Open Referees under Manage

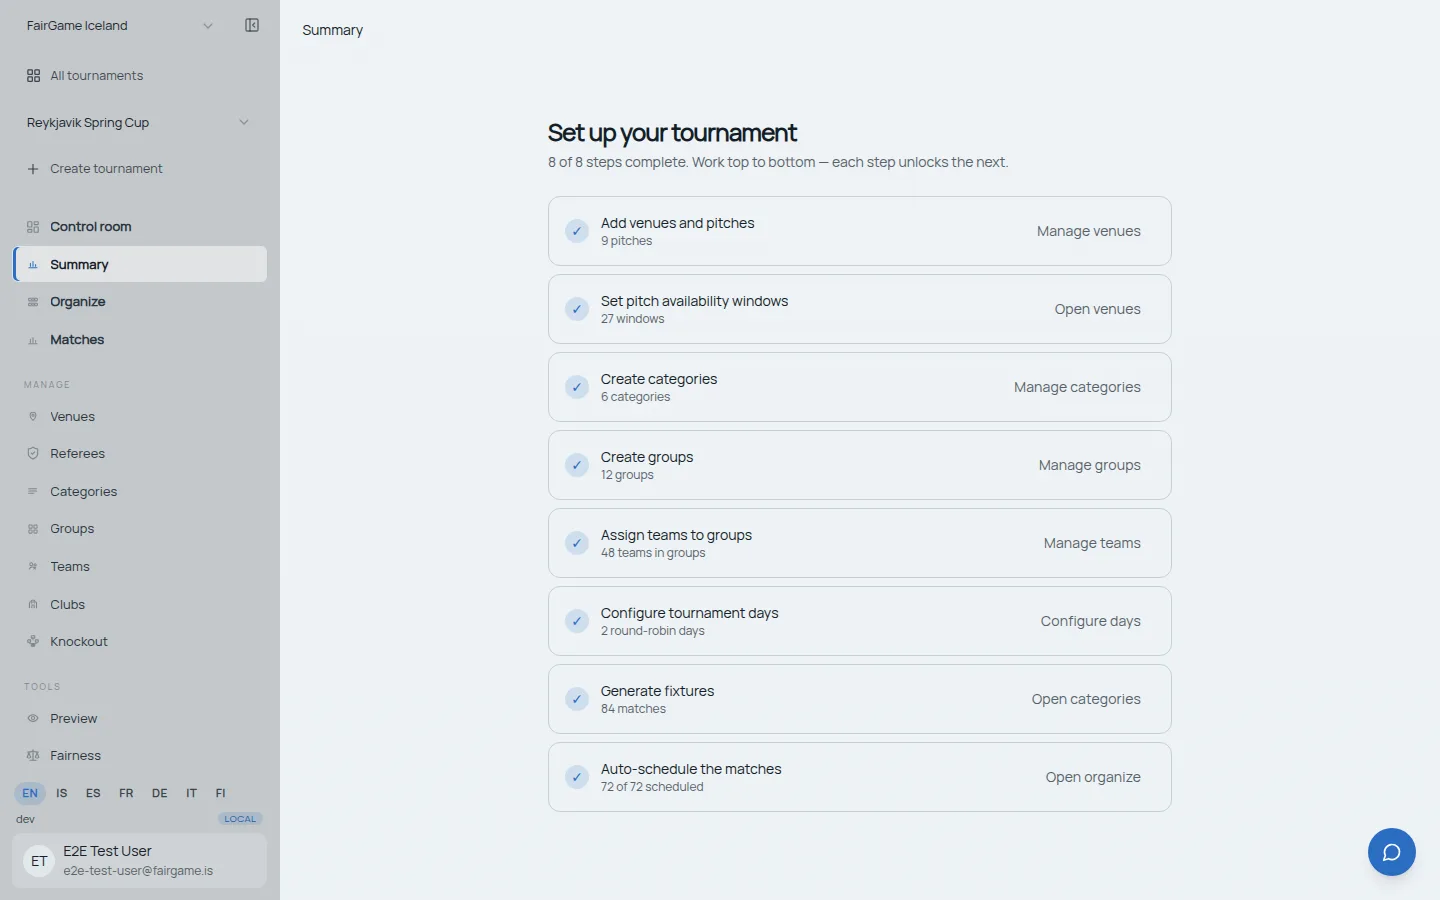coord(139,454)
